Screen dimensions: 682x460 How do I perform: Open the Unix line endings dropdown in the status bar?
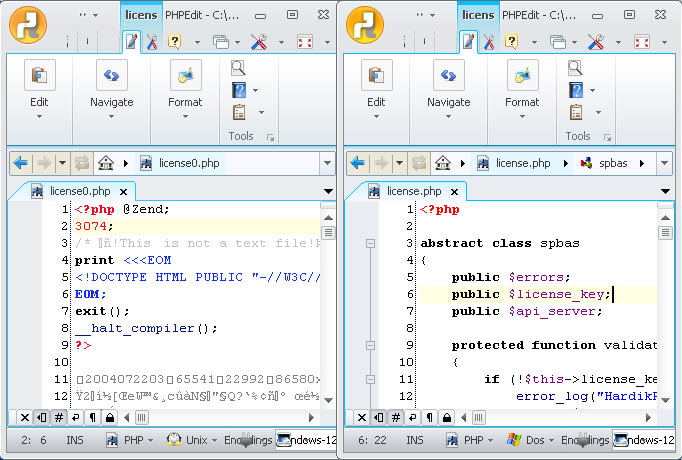(x=192, y=440)
